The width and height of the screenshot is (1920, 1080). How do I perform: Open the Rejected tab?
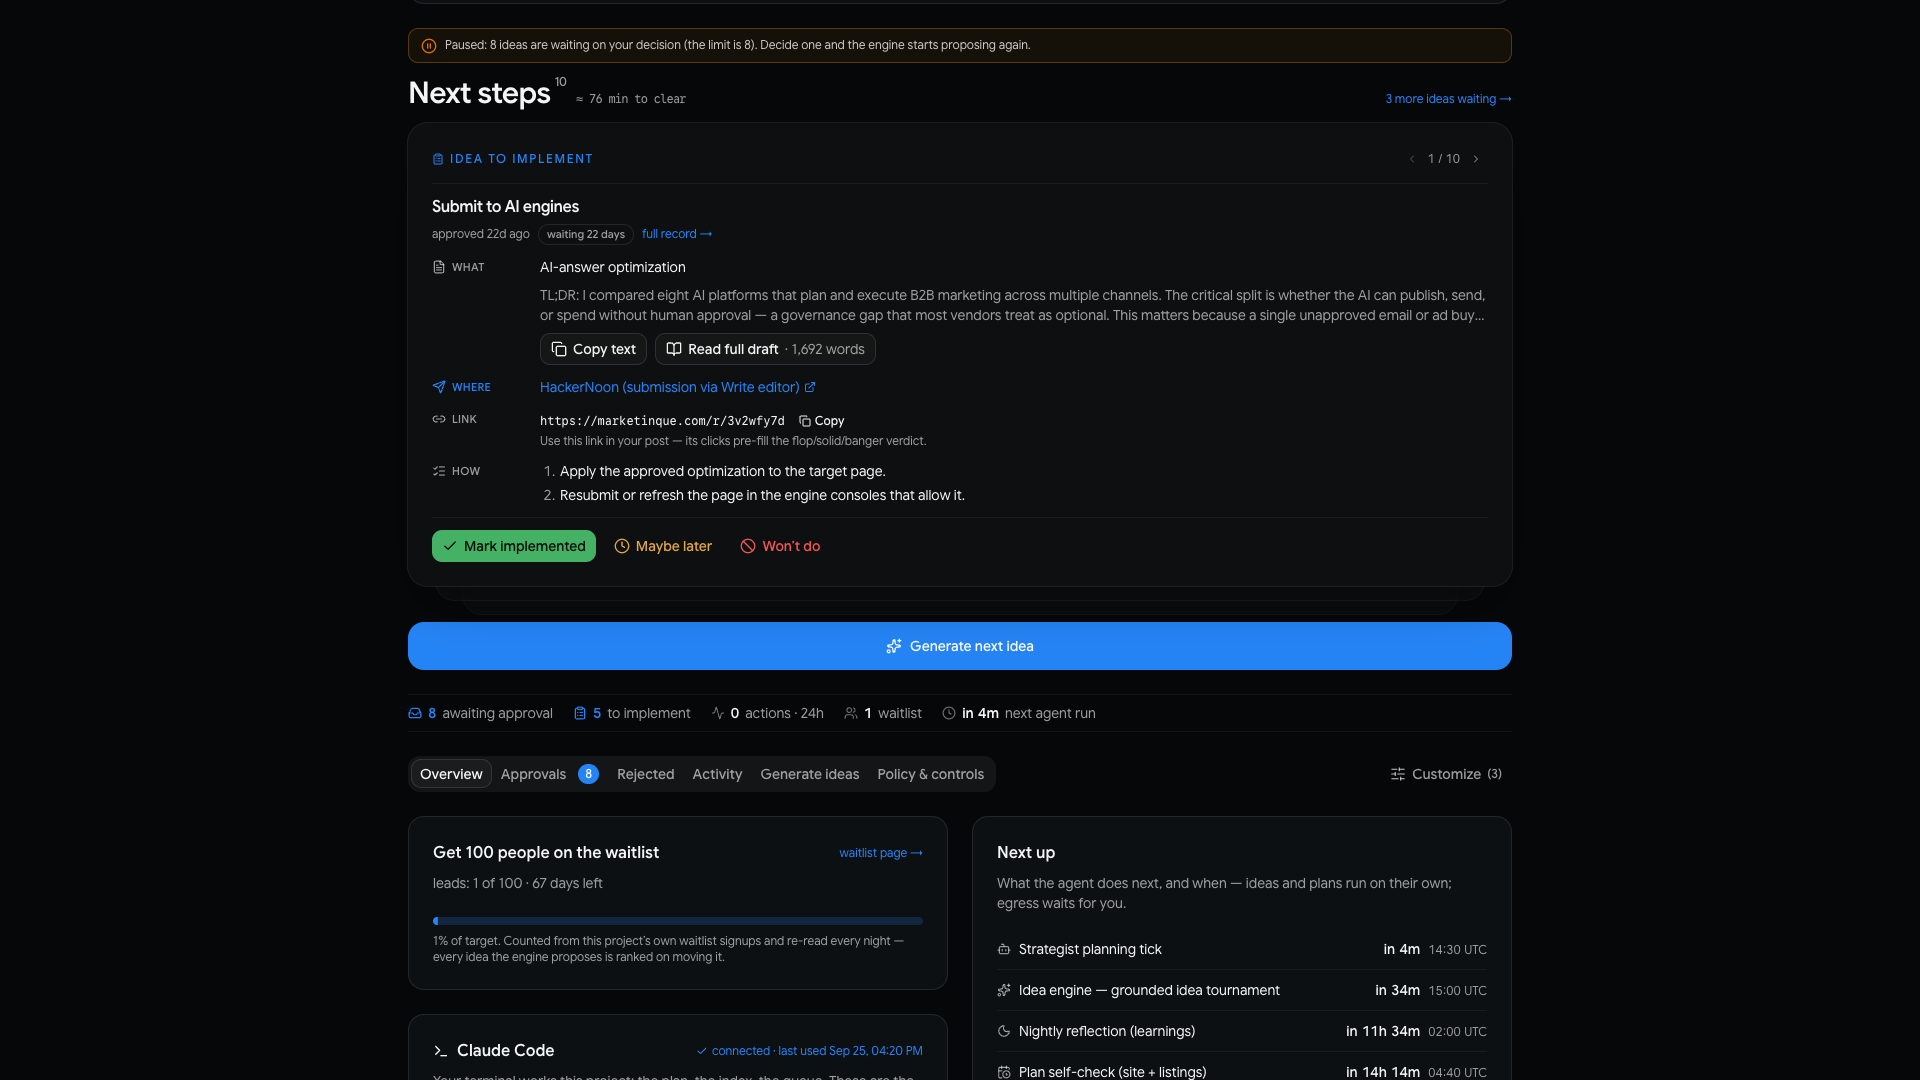click(x=645, y=774)
